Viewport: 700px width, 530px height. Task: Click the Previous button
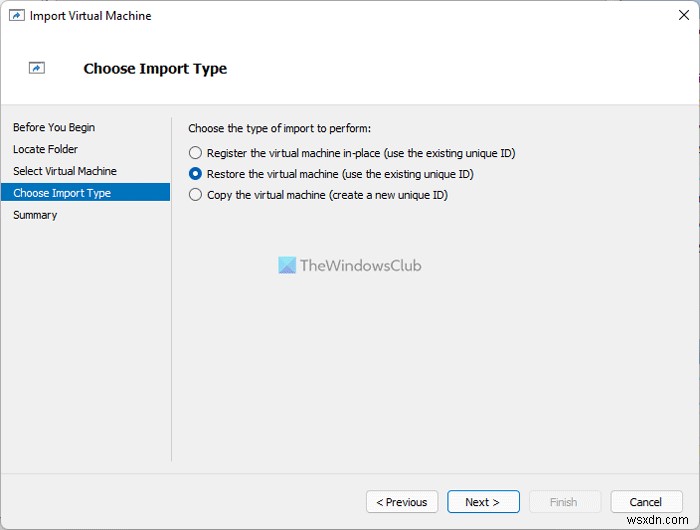pos(402,502)
